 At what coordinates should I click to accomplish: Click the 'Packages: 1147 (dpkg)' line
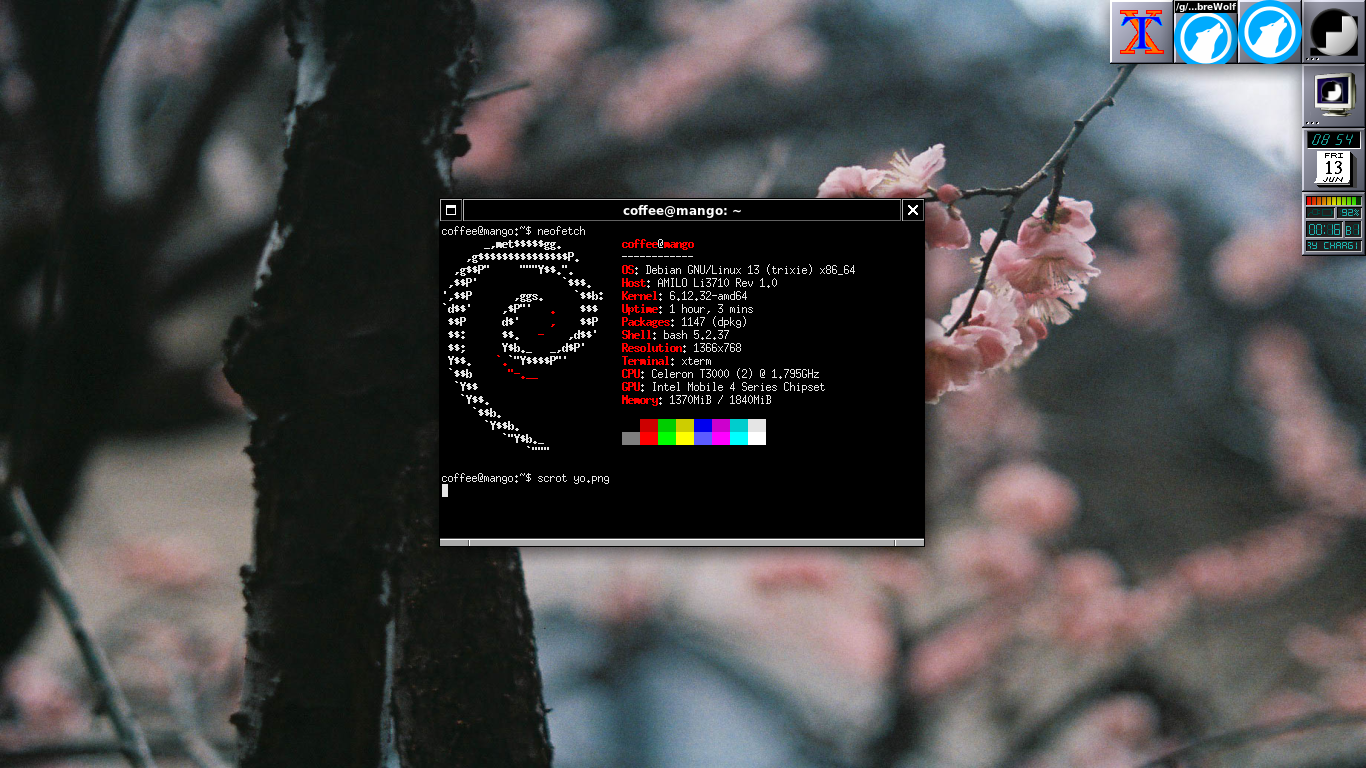[684, 322]
